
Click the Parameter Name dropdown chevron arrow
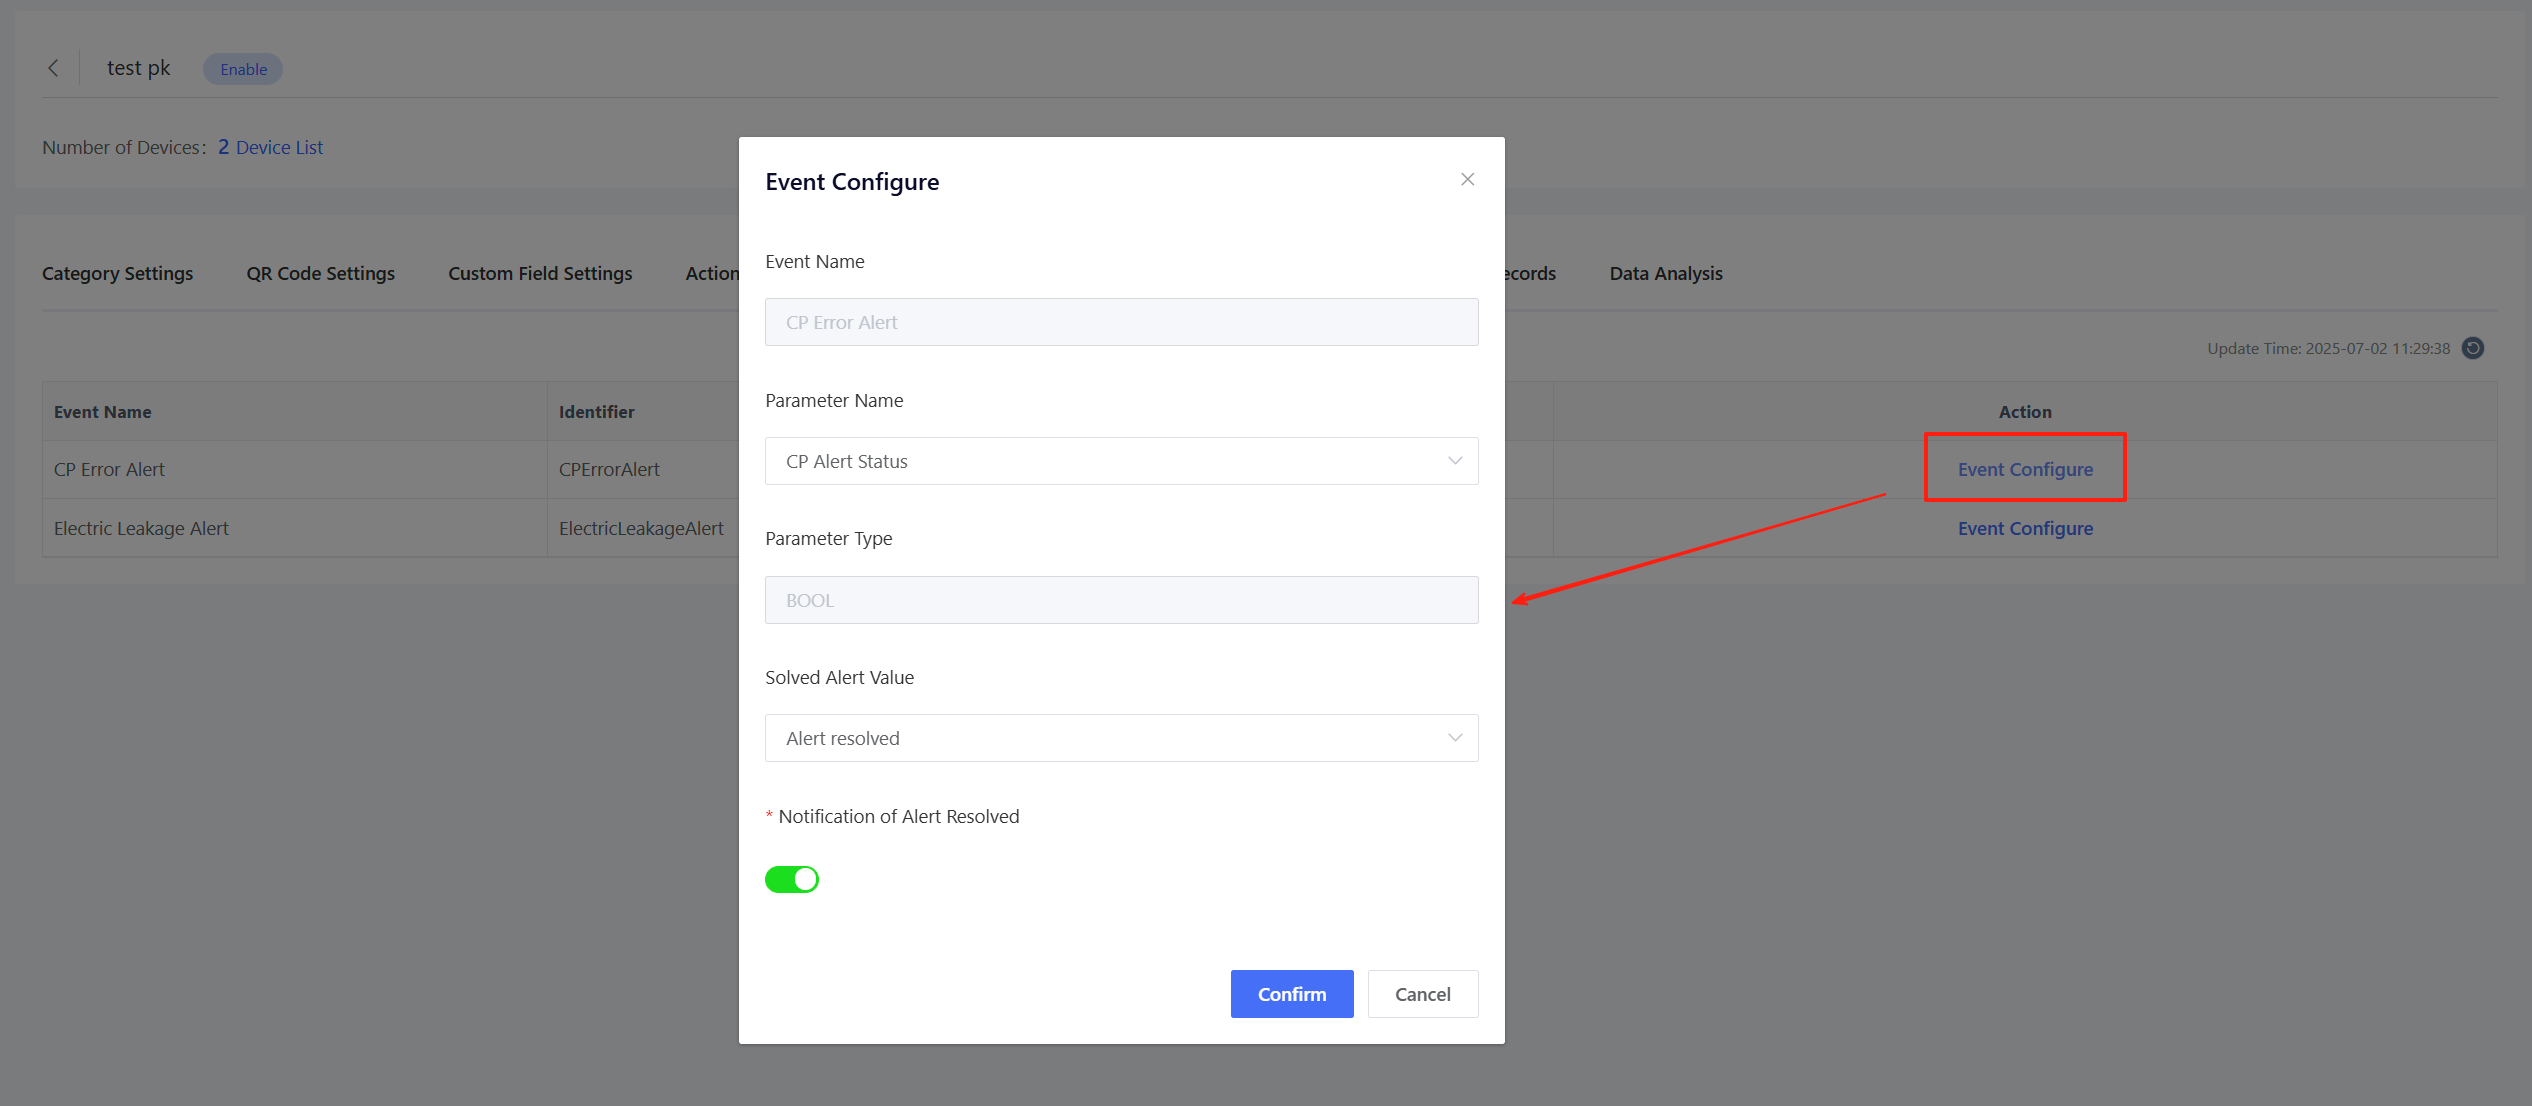point(1454,461)
